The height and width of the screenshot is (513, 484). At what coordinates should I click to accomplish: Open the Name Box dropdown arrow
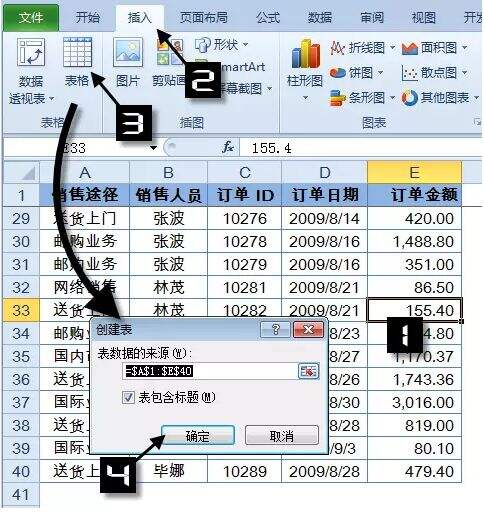tap(153, 148)
